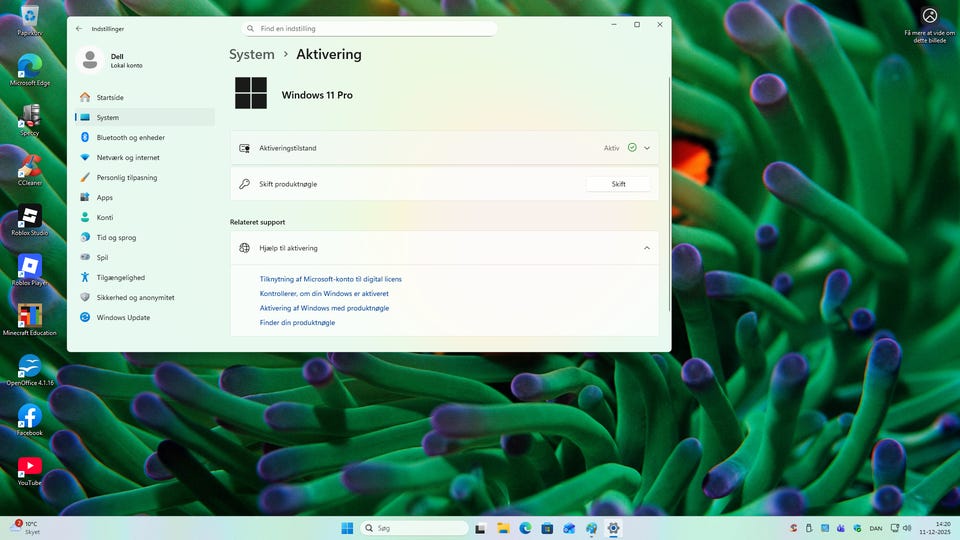This screenshot has height=540, width=960.
Task: Open Tilknytning af Microsoft-konto link
Action: click(330, 279)
